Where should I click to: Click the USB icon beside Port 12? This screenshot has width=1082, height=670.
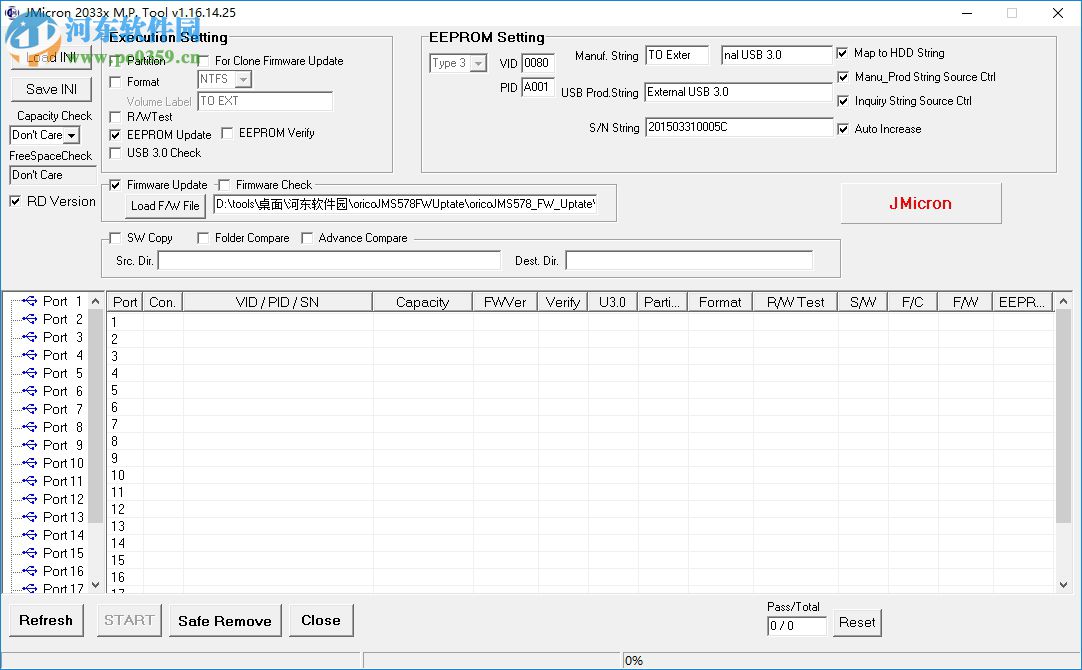click(x=30, y=499)
